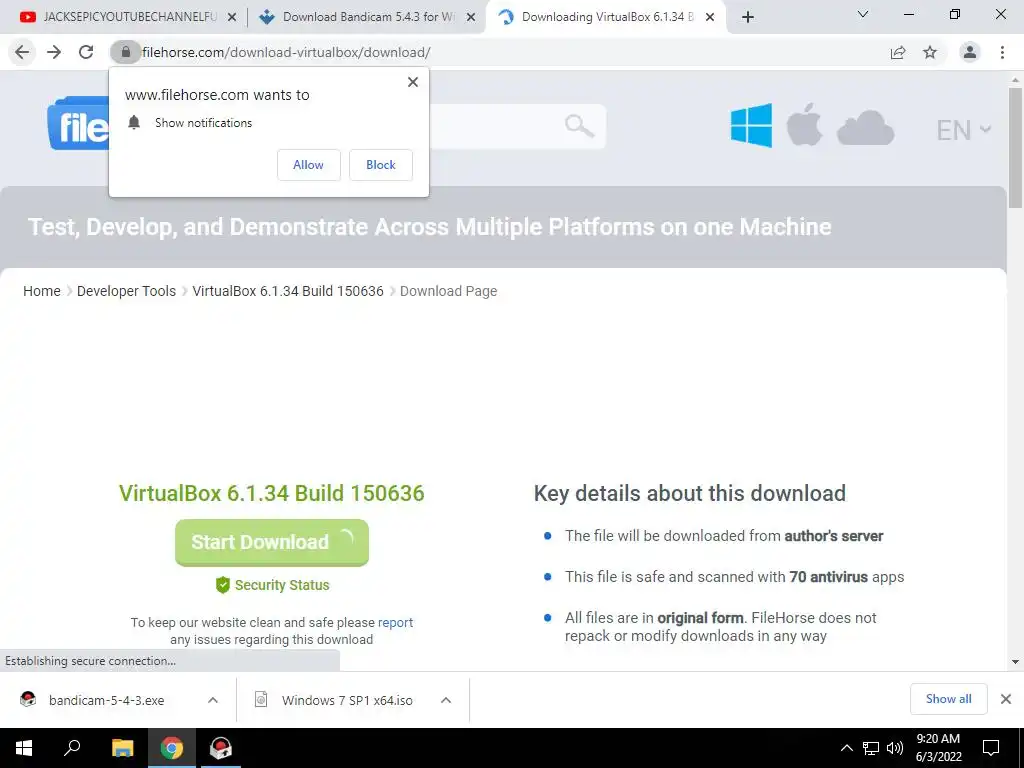Open the Security Status link
Image resolution: width=1024 pixels, height=768 pixels.
tap(272, 585)
